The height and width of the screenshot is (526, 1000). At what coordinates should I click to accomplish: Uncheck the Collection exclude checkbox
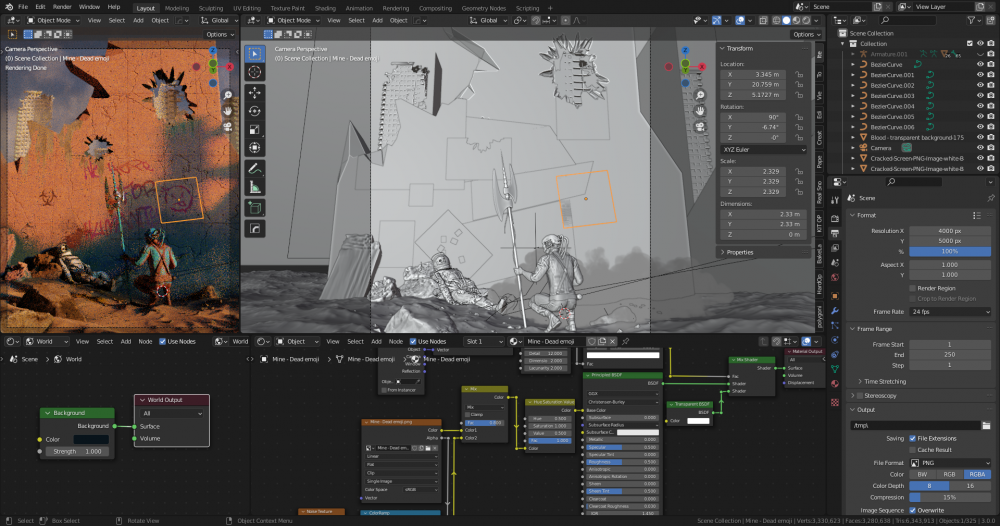[x=970, y=44]
